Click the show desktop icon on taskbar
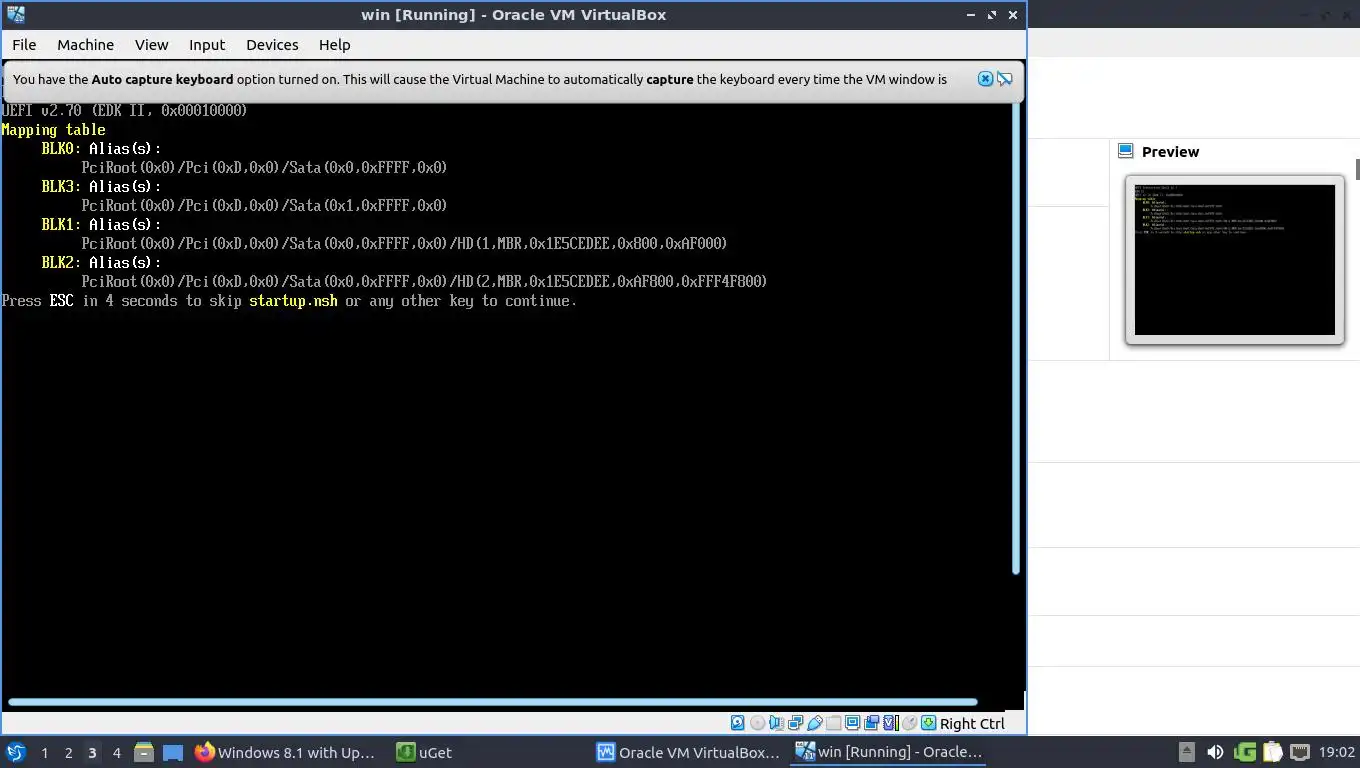1360x768 pixels. click(173, 752)
